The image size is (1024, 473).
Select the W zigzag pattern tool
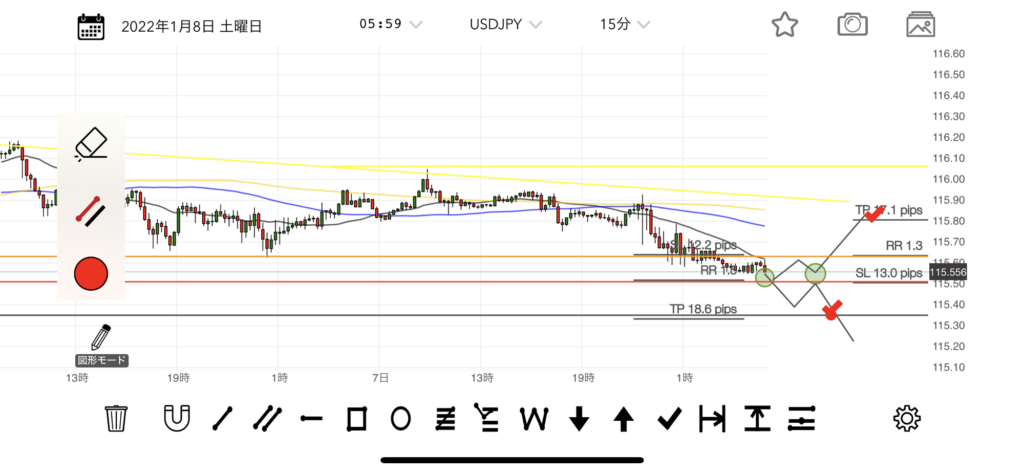534,418
